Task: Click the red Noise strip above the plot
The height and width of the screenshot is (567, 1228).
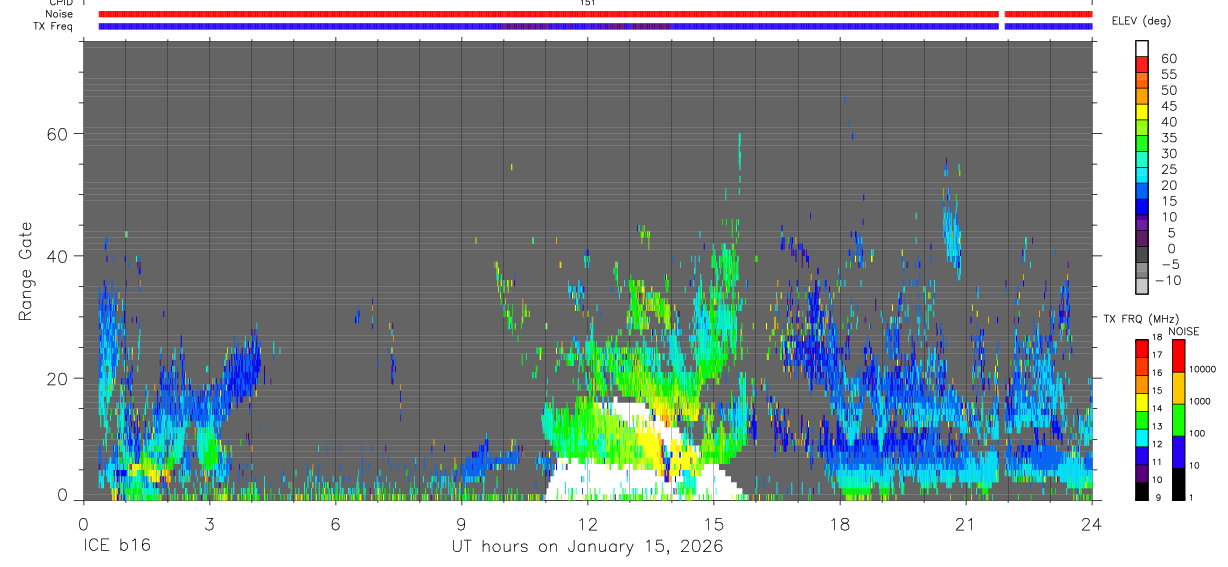Action: tap(595, 14)
